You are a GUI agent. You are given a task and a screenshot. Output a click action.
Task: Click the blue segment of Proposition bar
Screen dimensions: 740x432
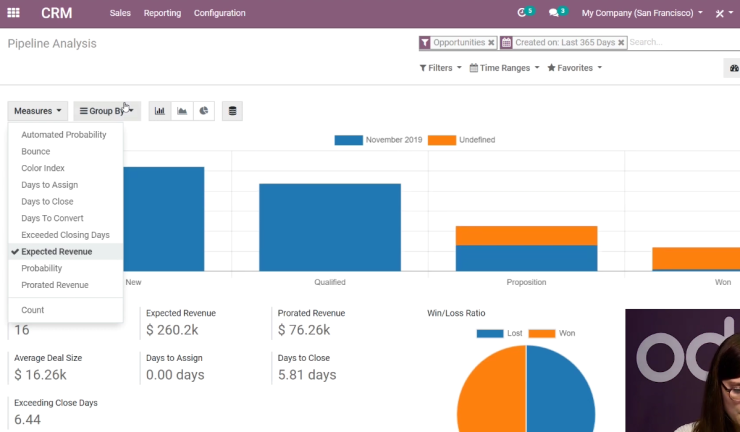pos(526,258)
